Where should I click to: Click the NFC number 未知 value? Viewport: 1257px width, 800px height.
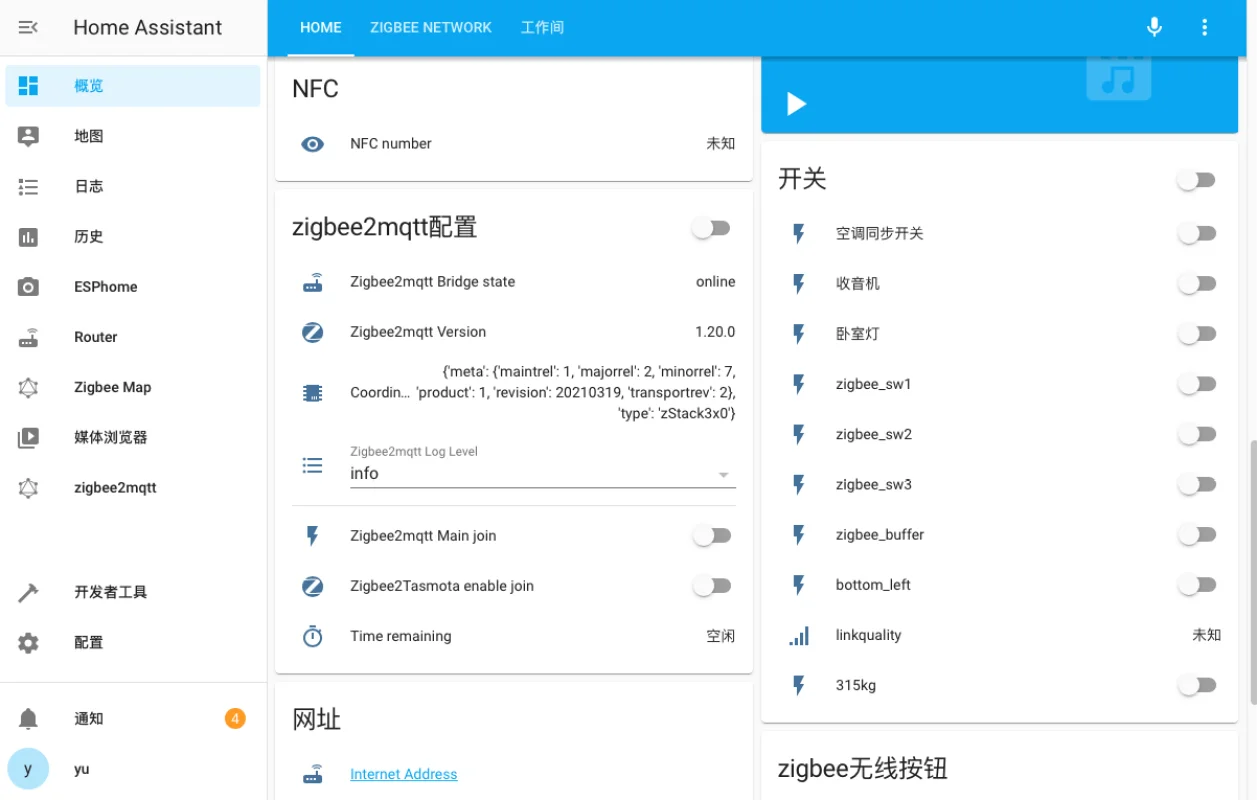tap(721, 144)
